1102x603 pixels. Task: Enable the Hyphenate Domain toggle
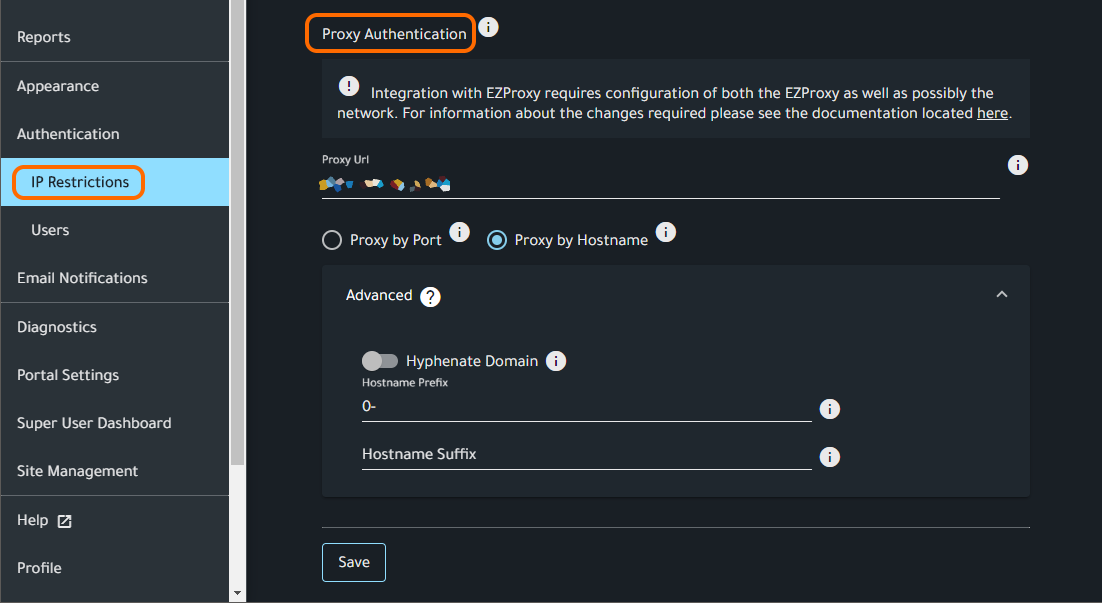click(x=380, y=361)
